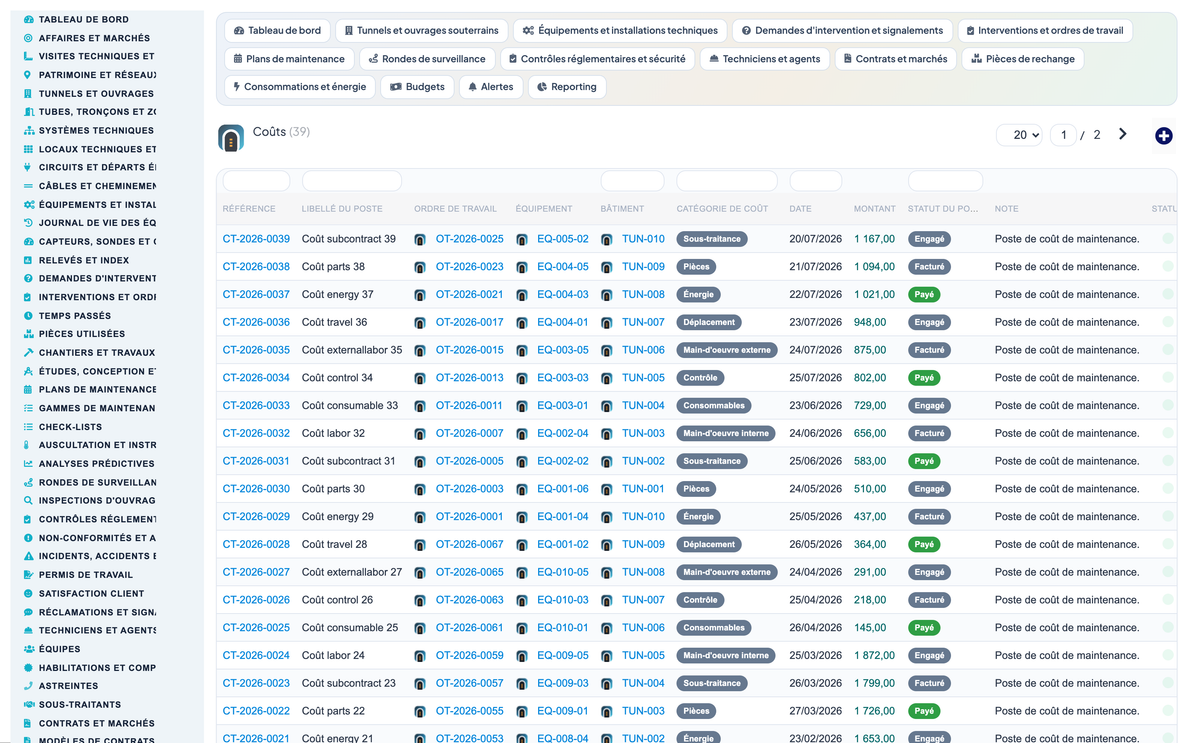Open equipment link EQ-004-03
This screenshot has height=743, width=1200.
(563, 295)
